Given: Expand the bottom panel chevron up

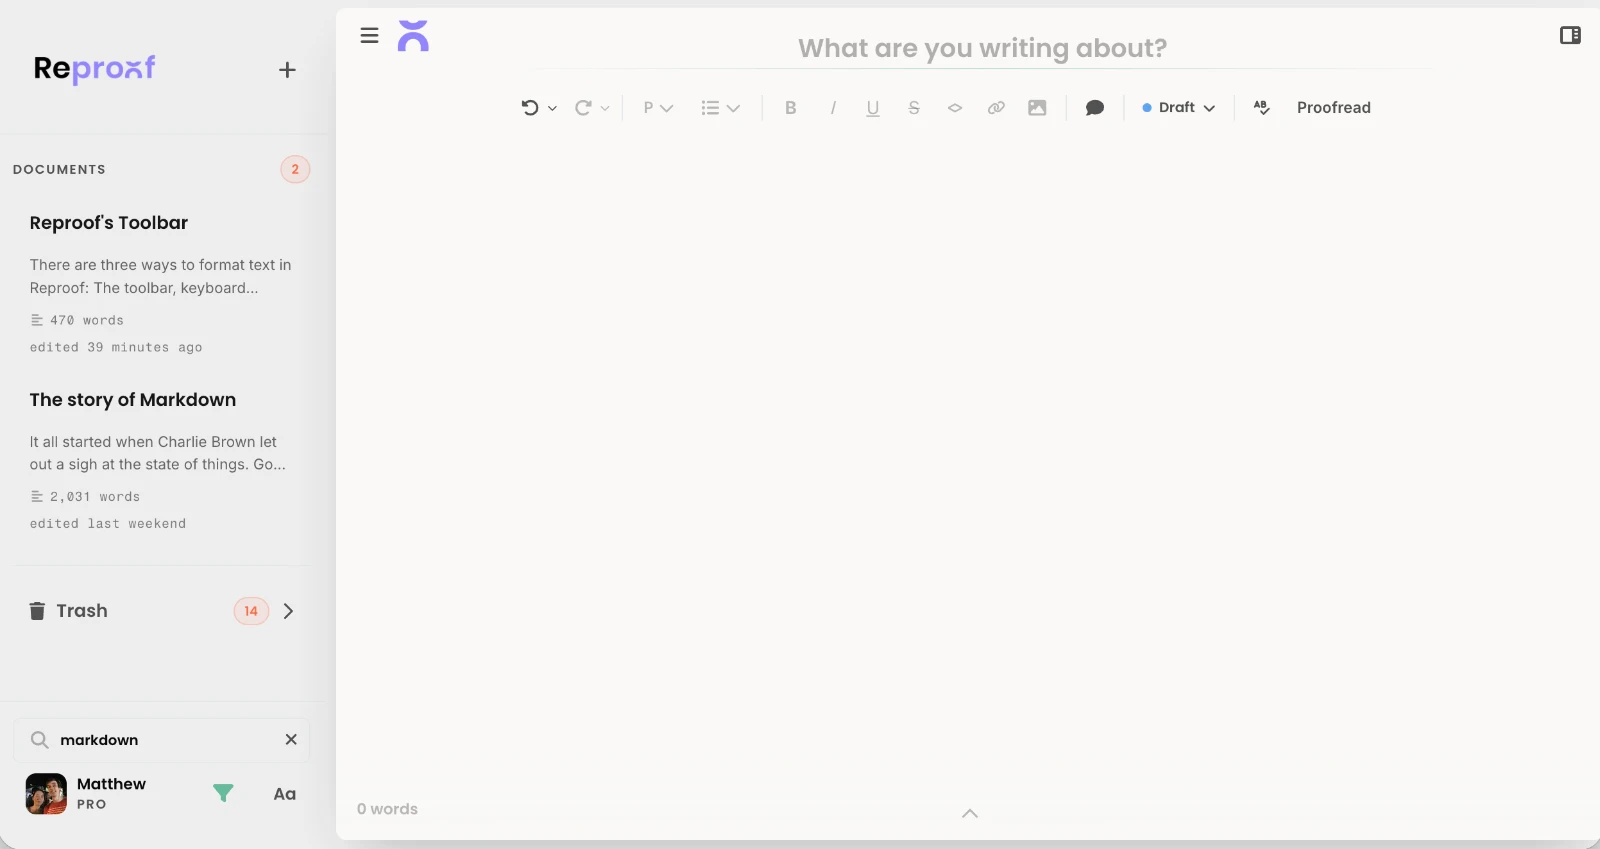Looking at the screenshot, I should coord(970,813).
